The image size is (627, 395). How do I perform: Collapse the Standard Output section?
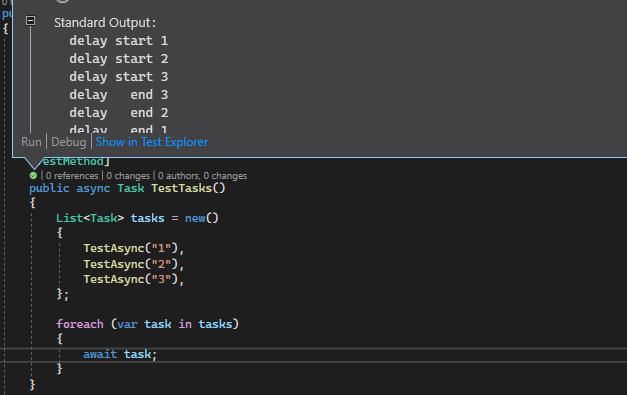(30, 20)
